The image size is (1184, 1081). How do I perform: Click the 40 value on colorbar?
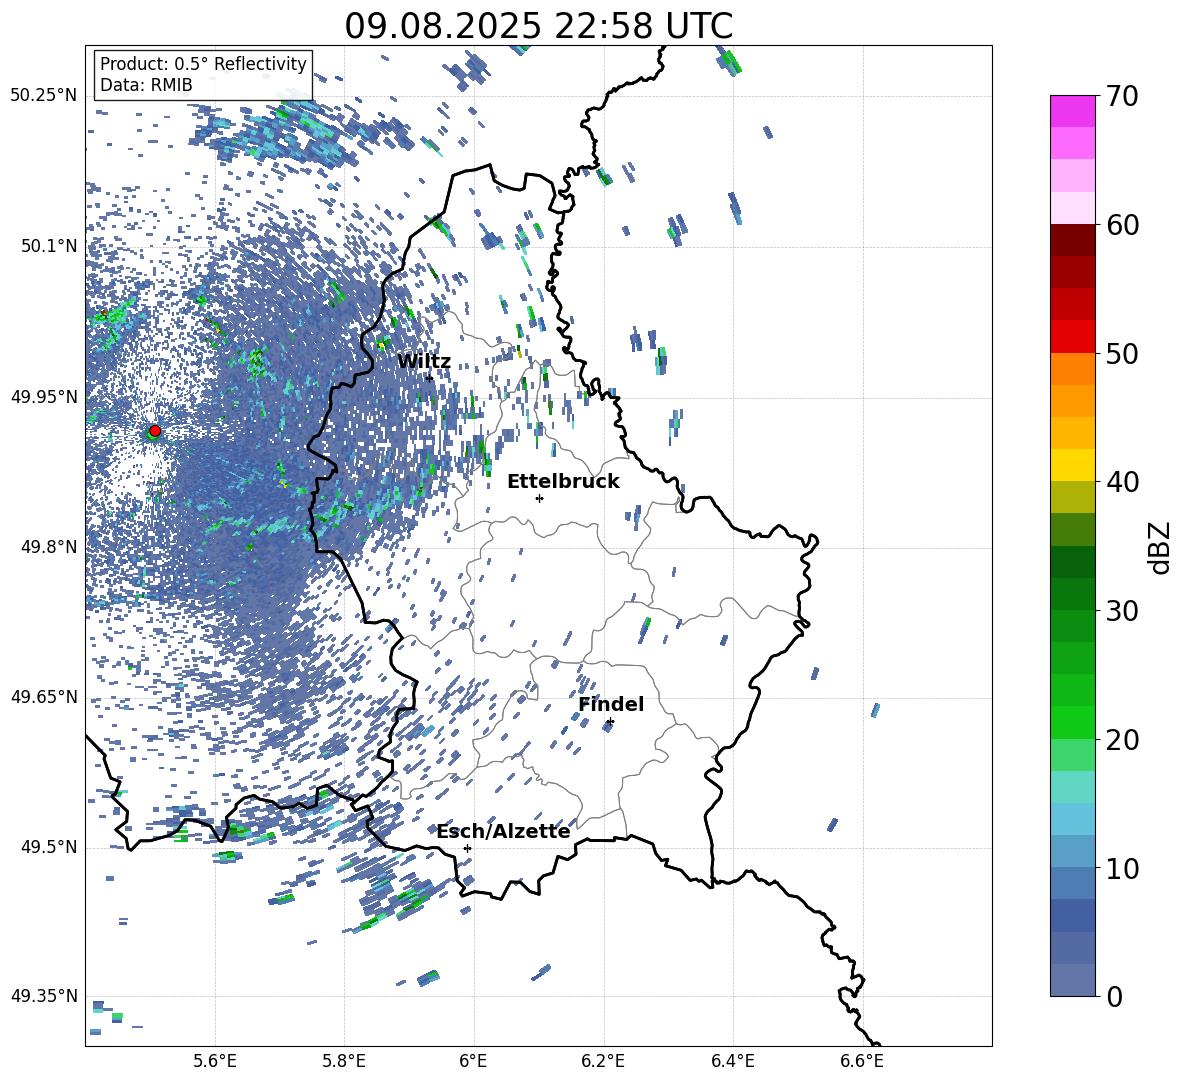(1122, 482)
